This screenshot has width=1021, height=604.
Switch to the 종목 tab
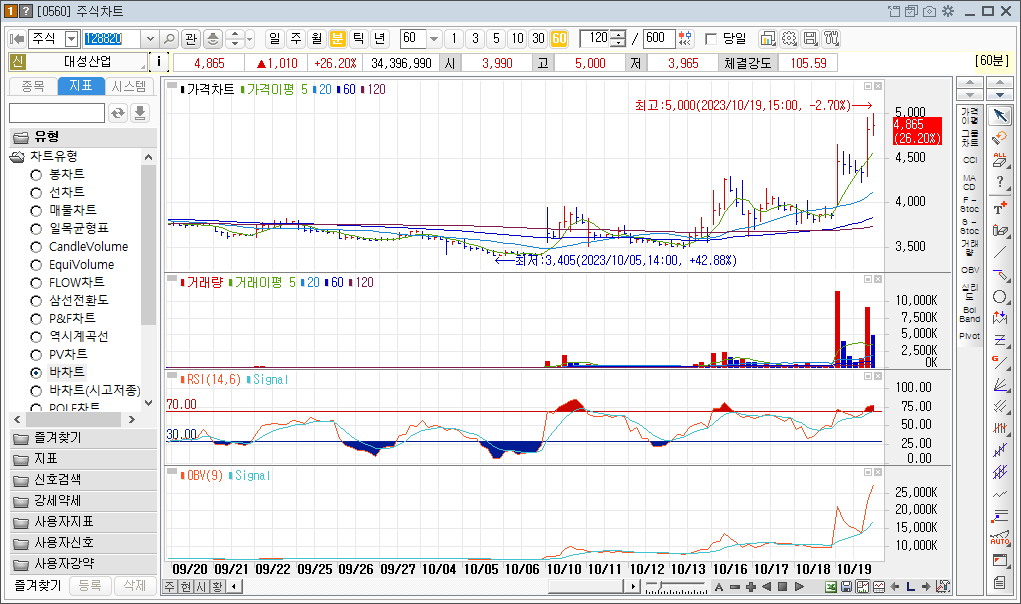33,86
